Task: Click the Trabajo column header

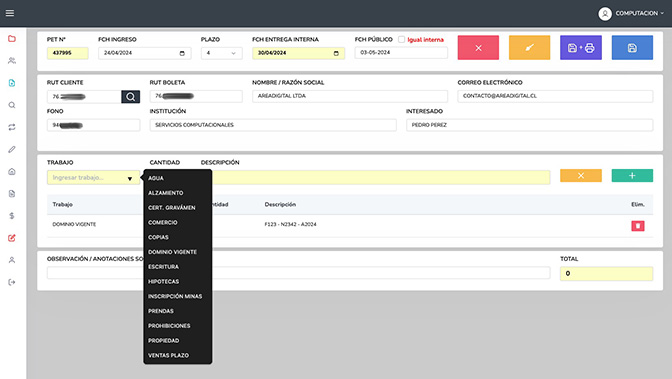Action: (x=63, y=205)
